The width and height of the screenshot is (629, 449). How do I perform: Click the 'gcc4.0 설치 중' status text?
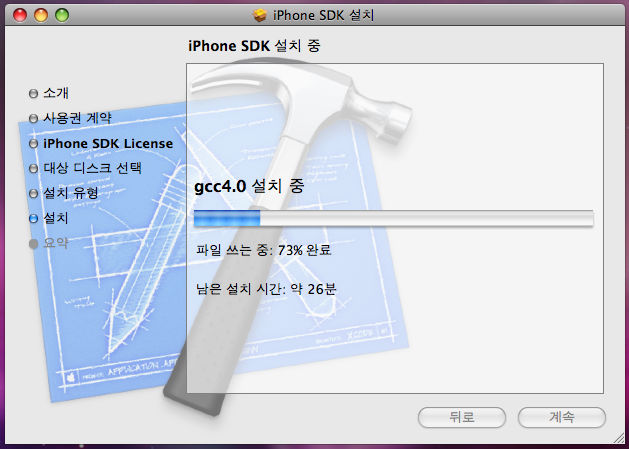pos(249,187)
